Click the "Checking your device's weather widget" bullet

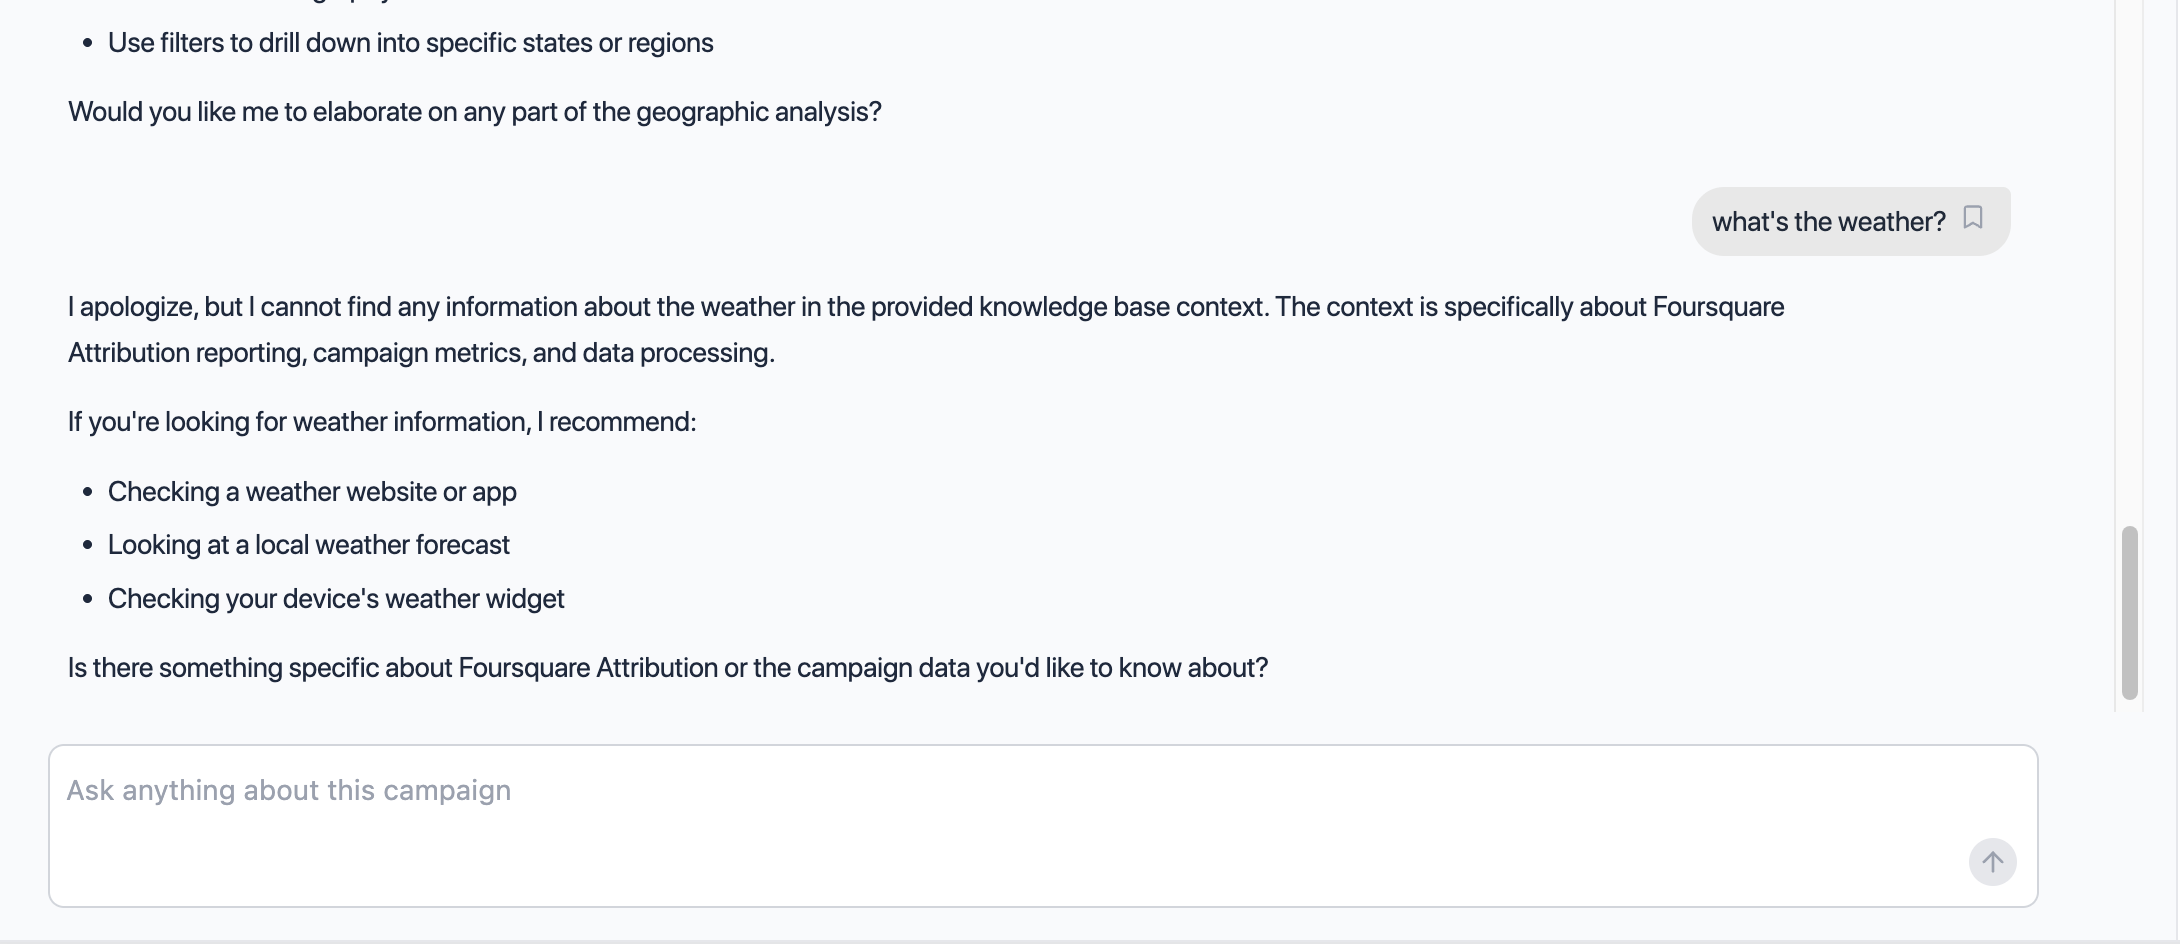(x=336, y=599)
